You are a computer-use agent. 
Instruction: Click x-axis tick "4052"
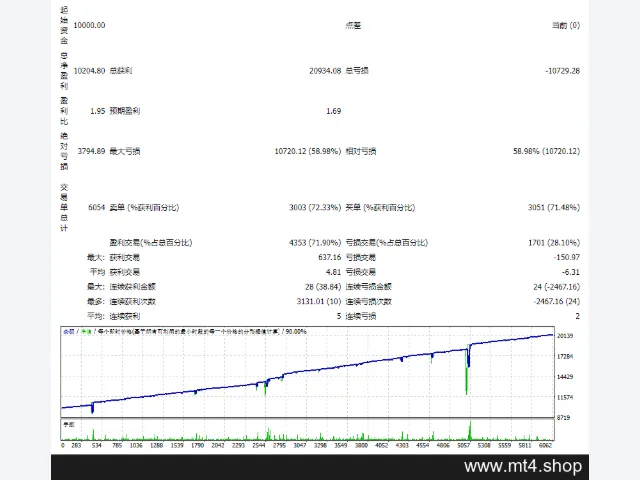[382, 445]
